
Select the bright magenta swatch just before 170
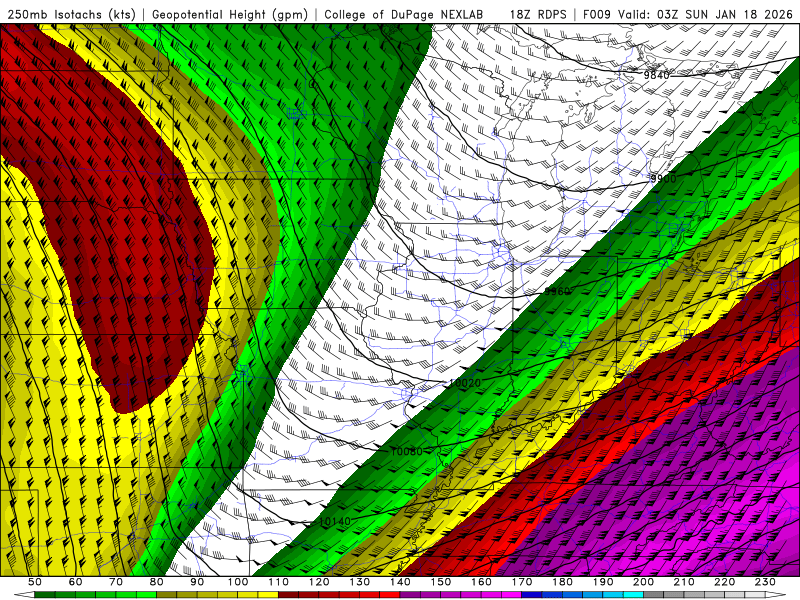[512, 595]
